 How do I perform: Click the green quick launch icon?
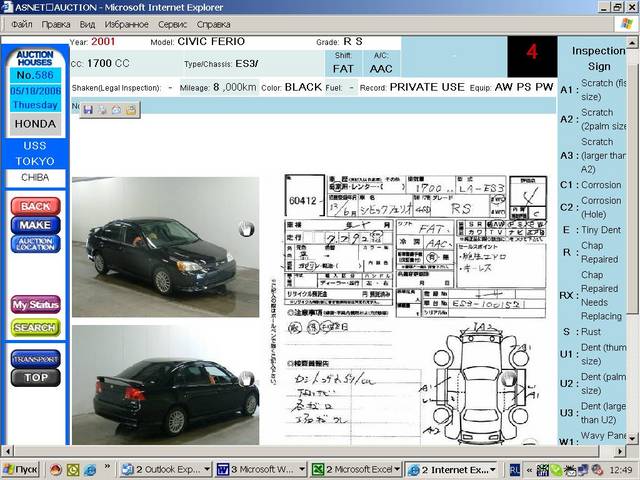(73, 469)
